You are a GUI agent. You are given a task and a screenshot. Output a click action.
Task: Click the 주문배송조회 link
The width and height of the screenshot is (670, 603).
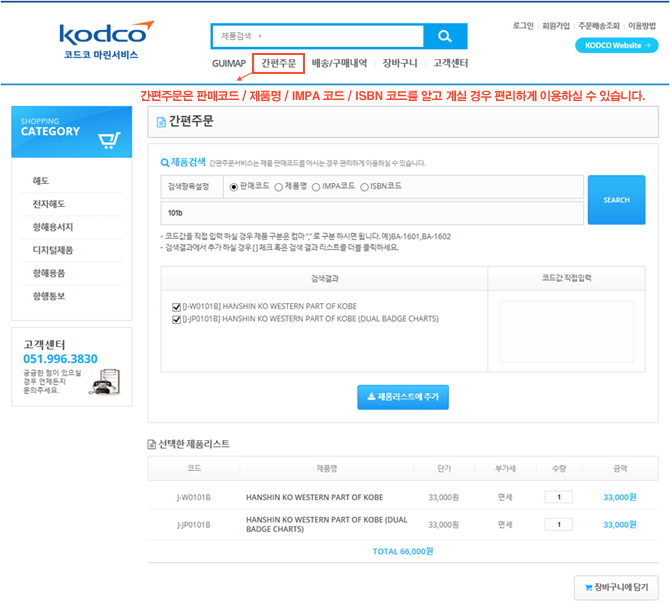tap(599, 26)
